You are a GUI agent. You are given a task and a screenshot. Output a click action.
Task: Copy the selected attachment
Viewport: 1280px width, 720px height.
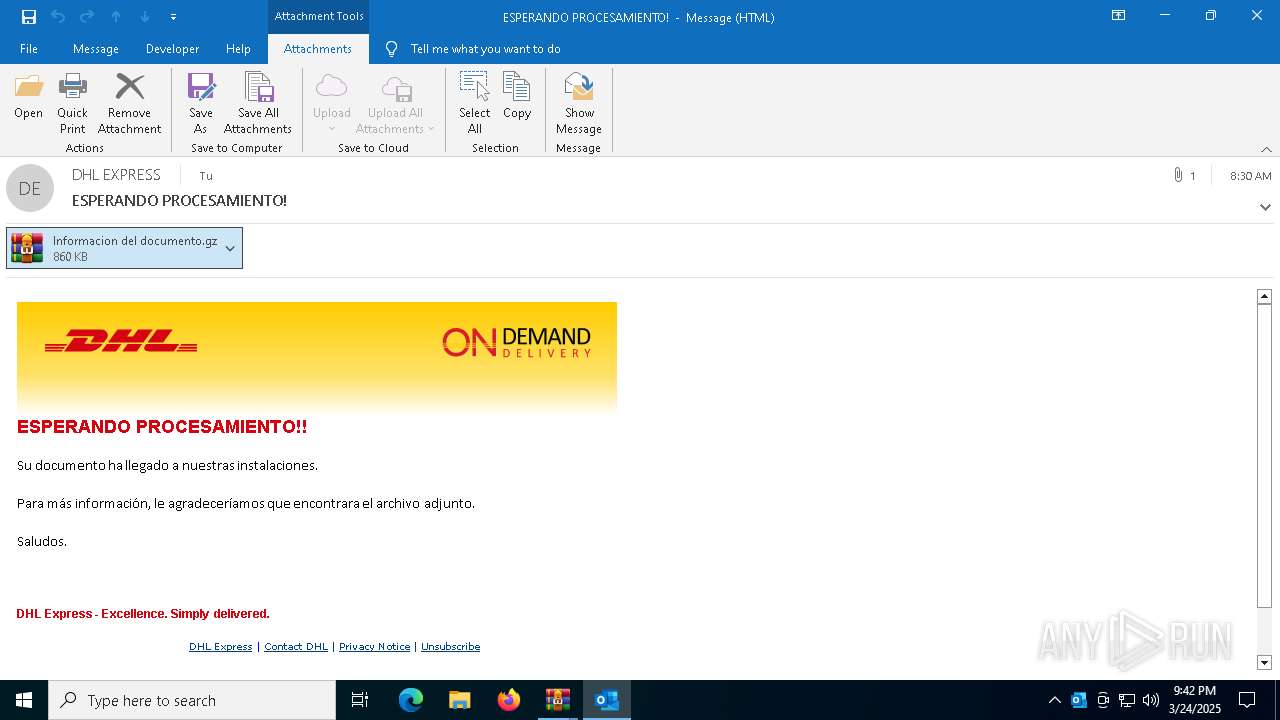click(x=517, y=96)
